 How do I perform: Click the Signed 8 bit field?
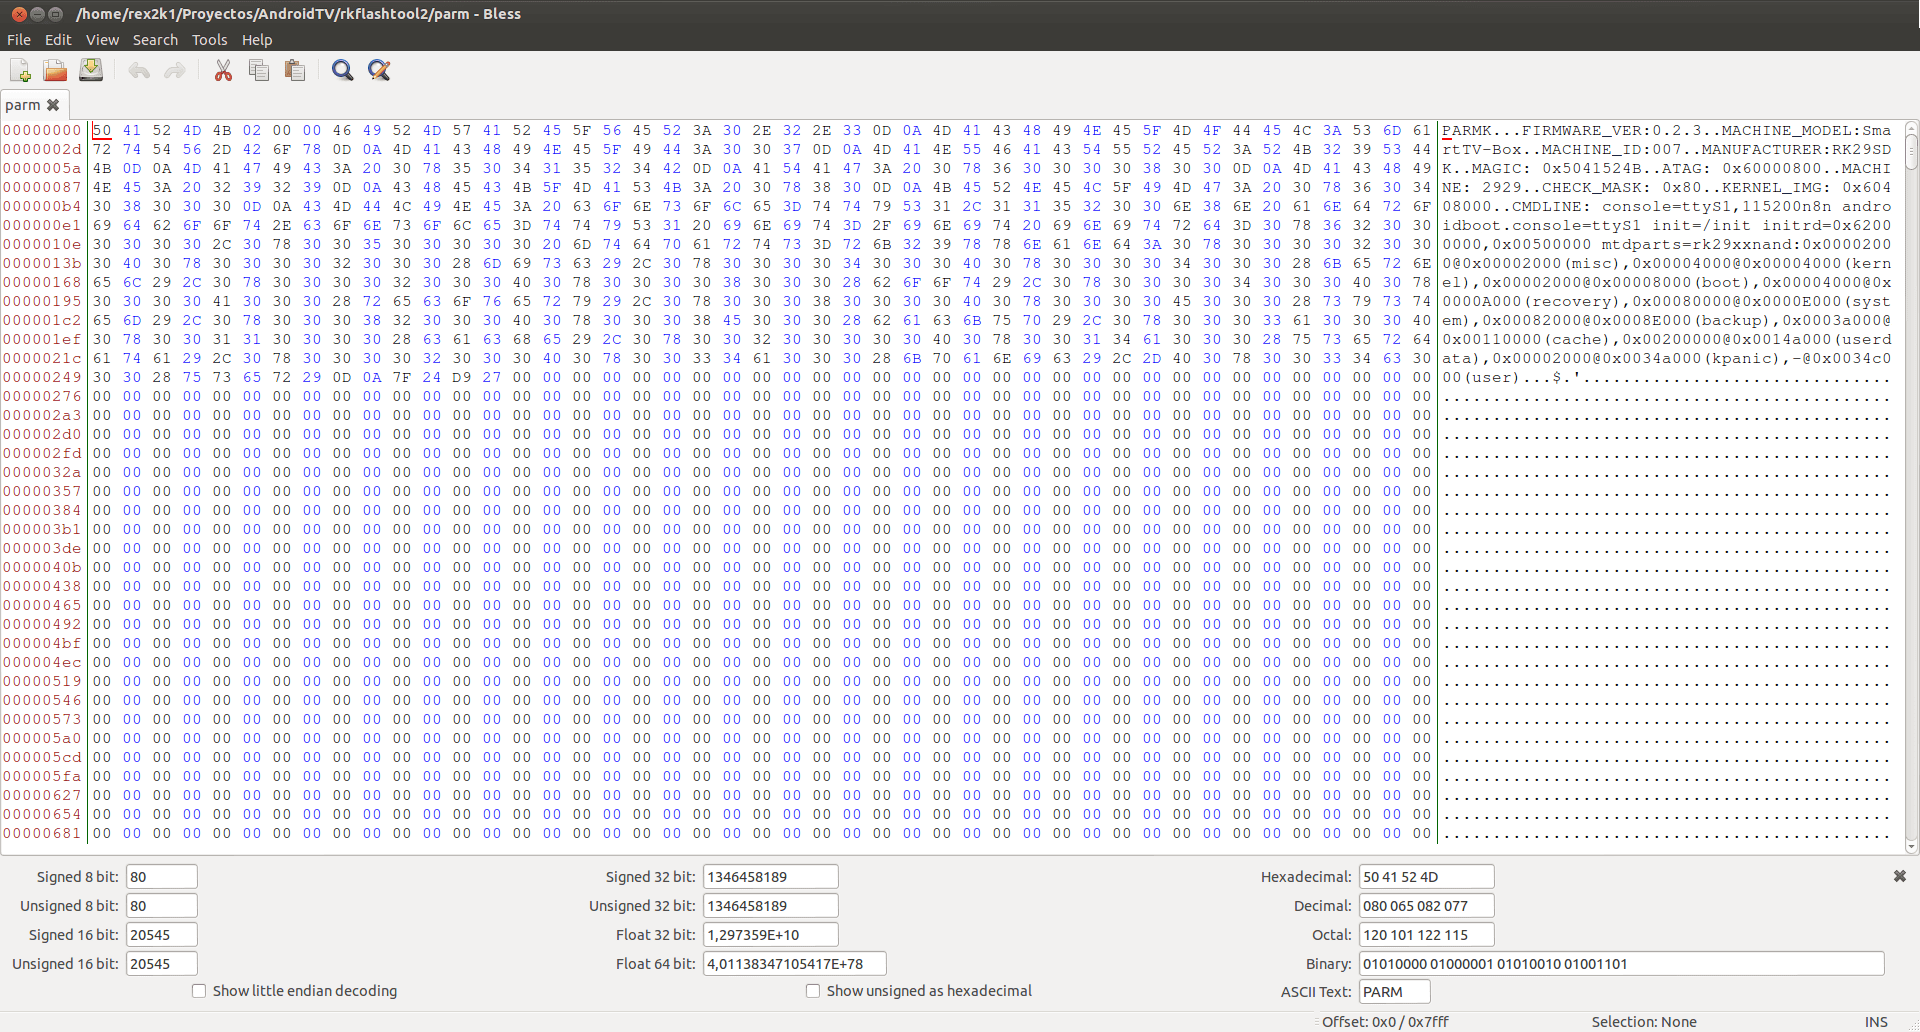162,877
